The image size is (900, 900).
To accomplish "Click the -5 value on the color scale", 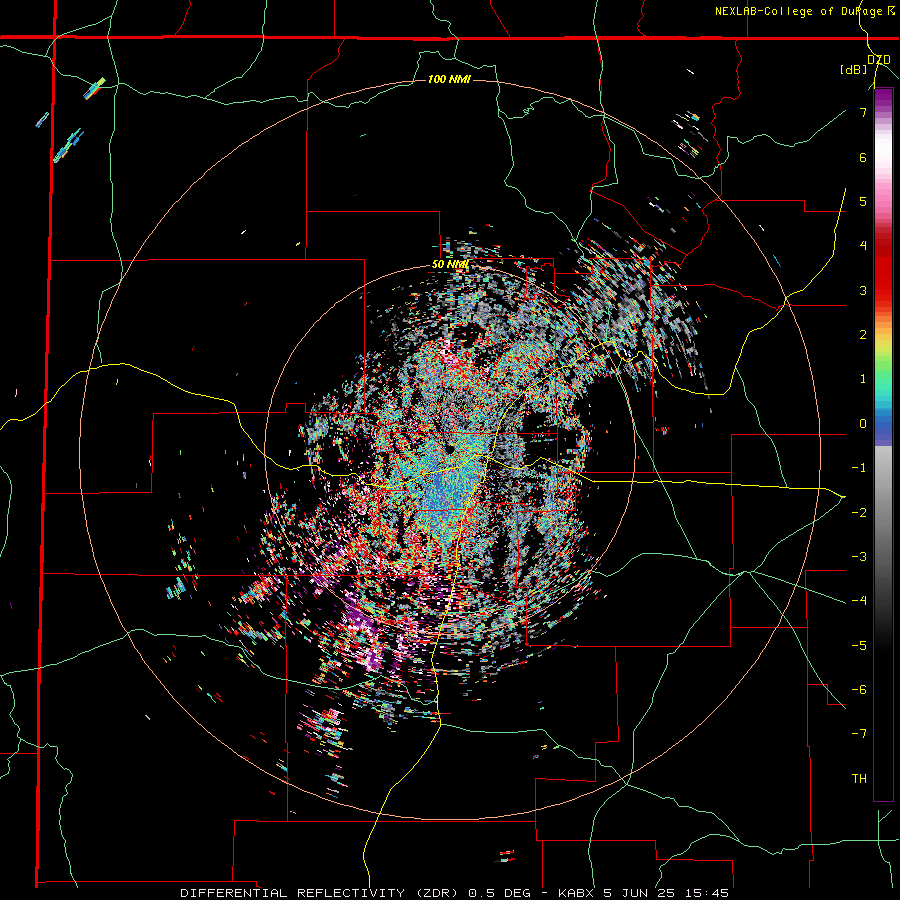I will [859, 646].
